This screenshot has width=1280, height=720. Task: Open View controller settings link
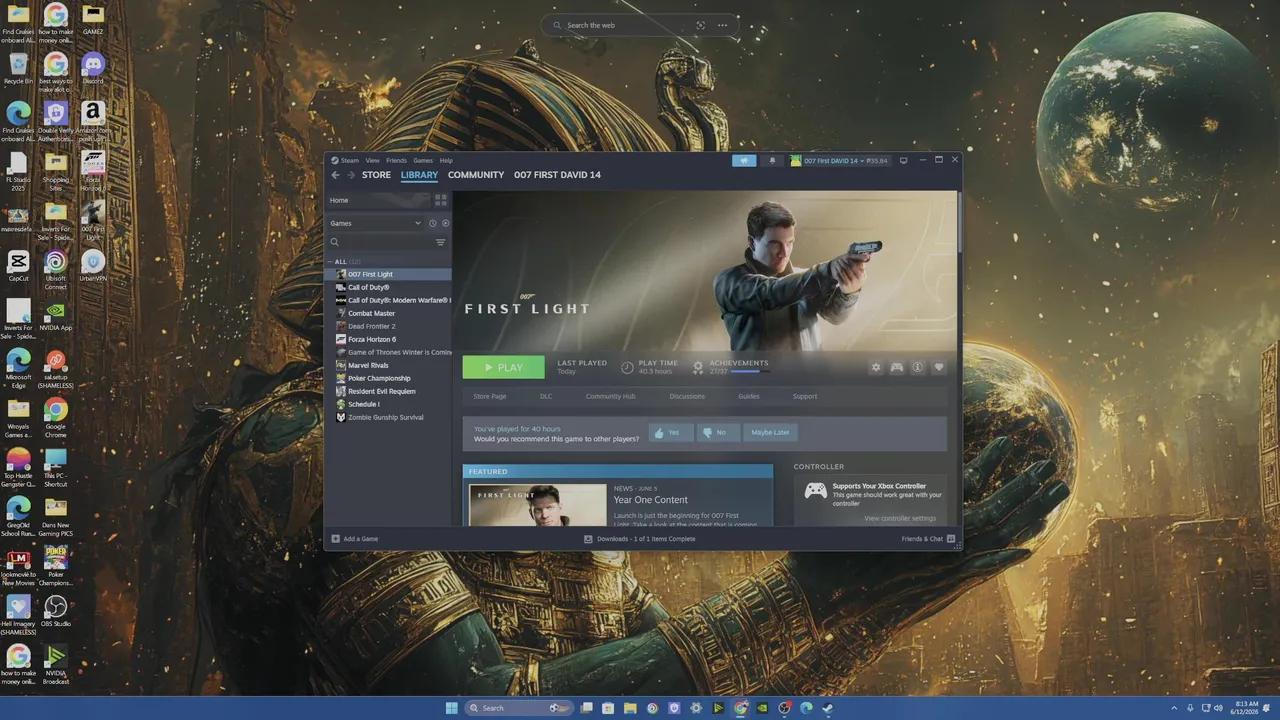(900, 518)
